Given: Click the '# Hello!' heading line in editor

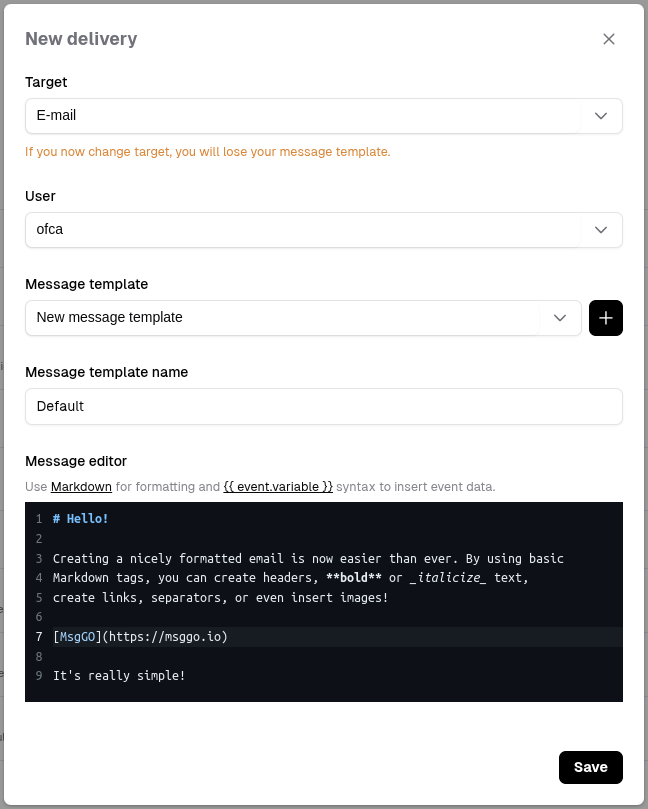Looking at the screenshot, I should [81, 519].
